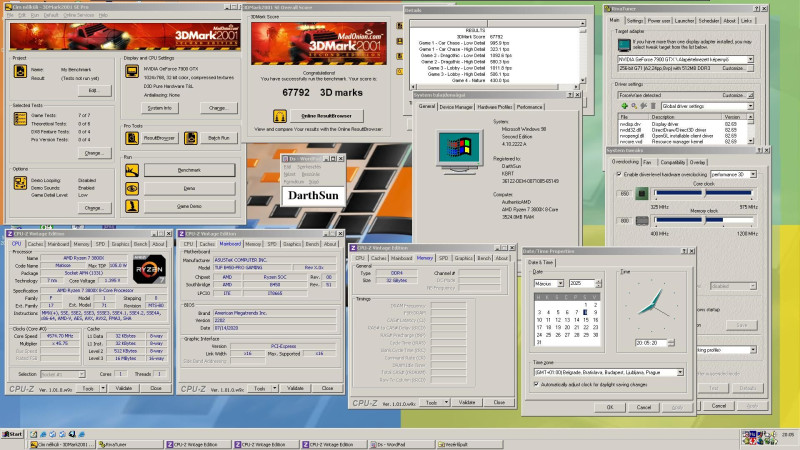Click the core clock chip icon
Viewport: 800px width, 450px height.
[x=642, y=193]
